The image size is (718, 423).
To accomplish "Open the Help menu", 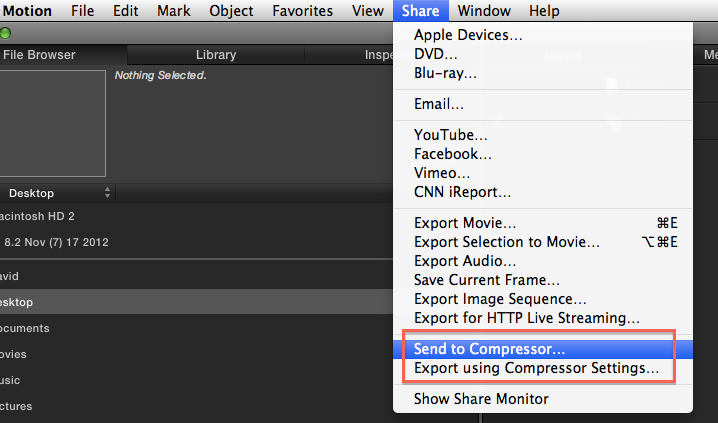I will 544,11.
